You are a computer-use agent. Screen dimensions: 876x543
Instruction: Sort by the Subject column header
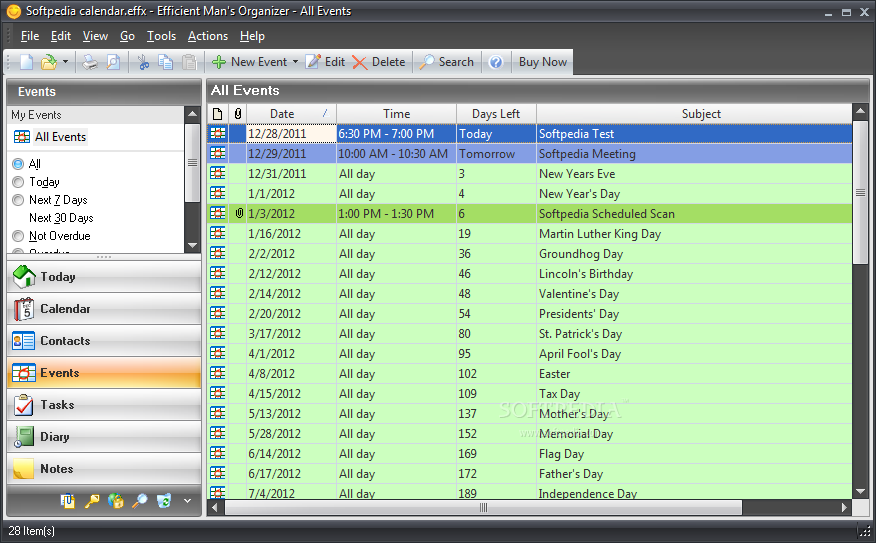pyautogui.click(x=694, y=114)
